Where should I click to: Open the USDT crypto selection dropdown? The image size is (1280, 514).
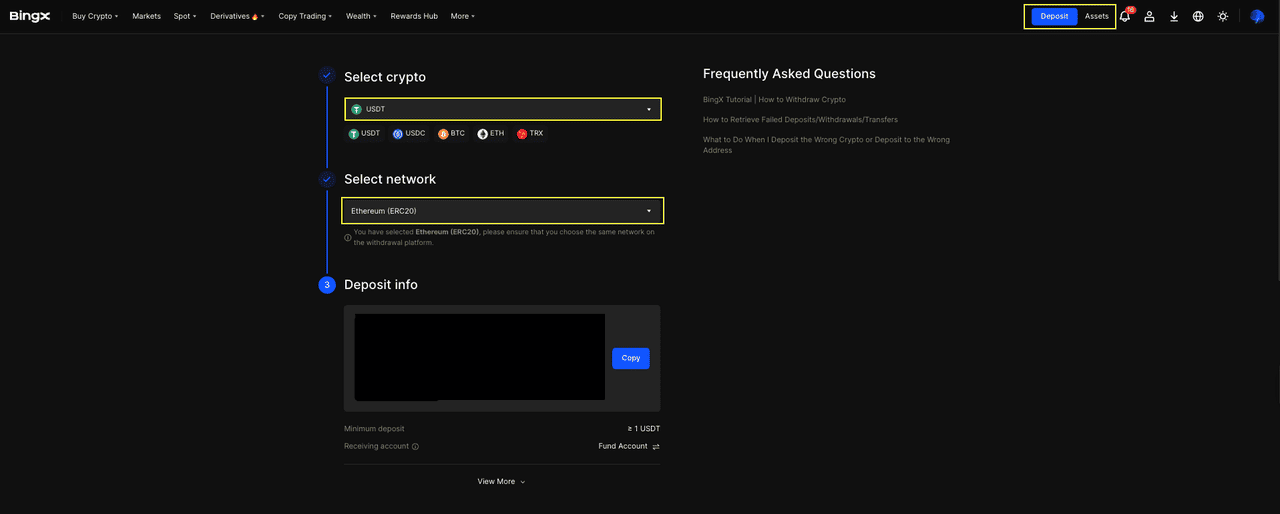[502, 109]
